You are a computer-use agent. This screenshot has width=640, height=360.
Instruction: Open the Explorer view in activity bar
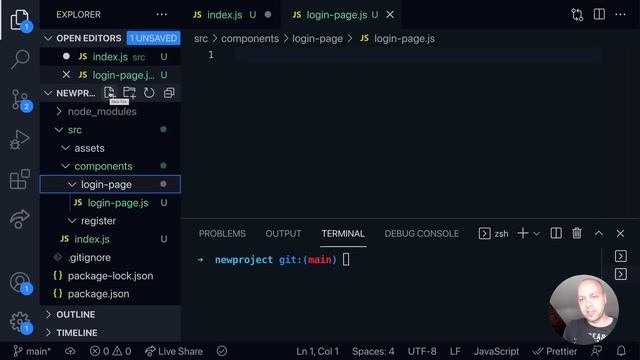point(20,19)
